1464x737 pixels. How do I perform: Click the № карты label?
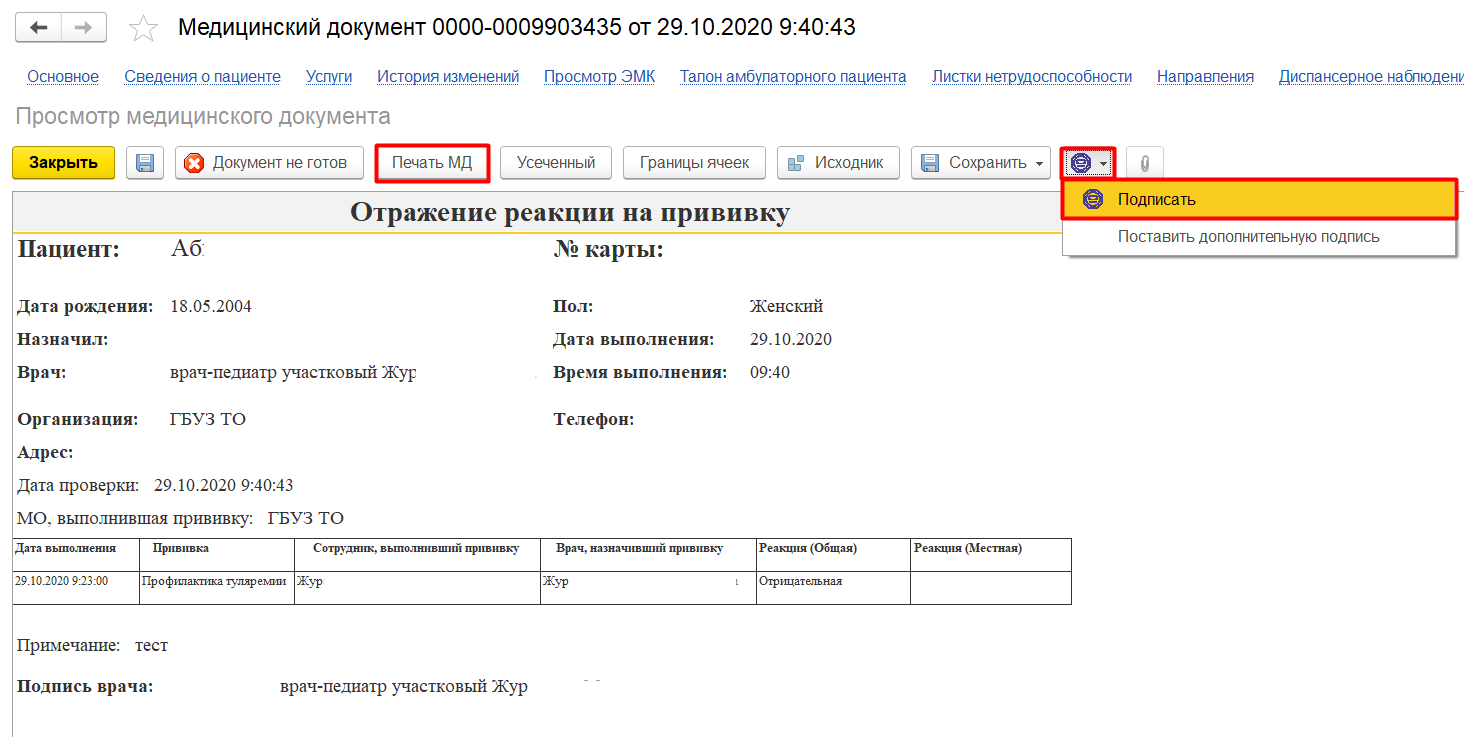[x=609, y=250]
